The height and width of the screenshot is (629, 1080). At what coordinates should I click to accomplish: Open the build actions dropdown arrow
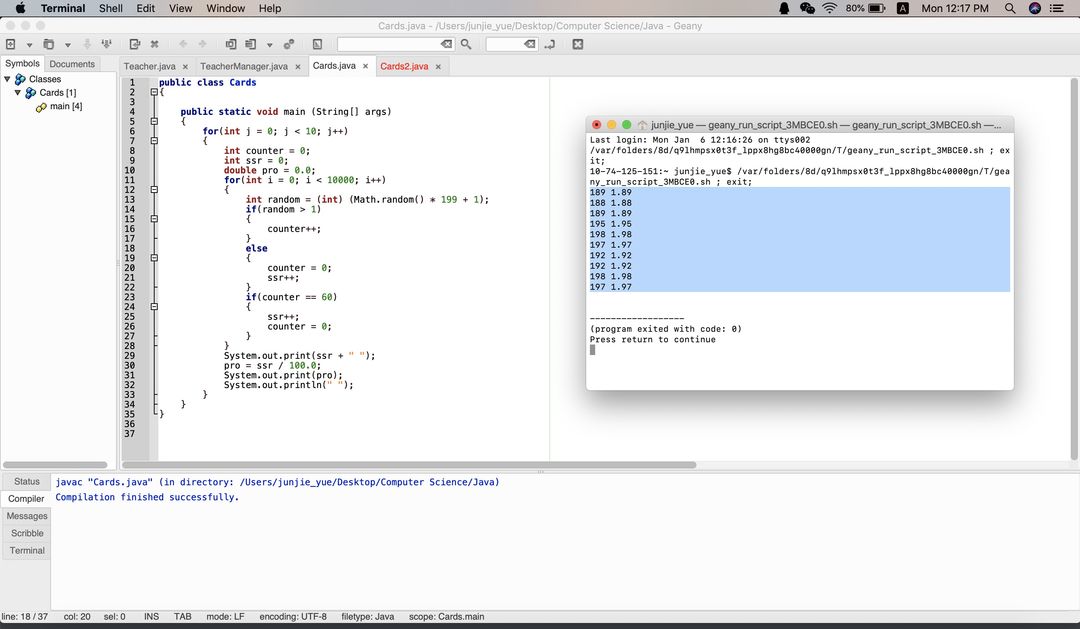pos(269,45)
